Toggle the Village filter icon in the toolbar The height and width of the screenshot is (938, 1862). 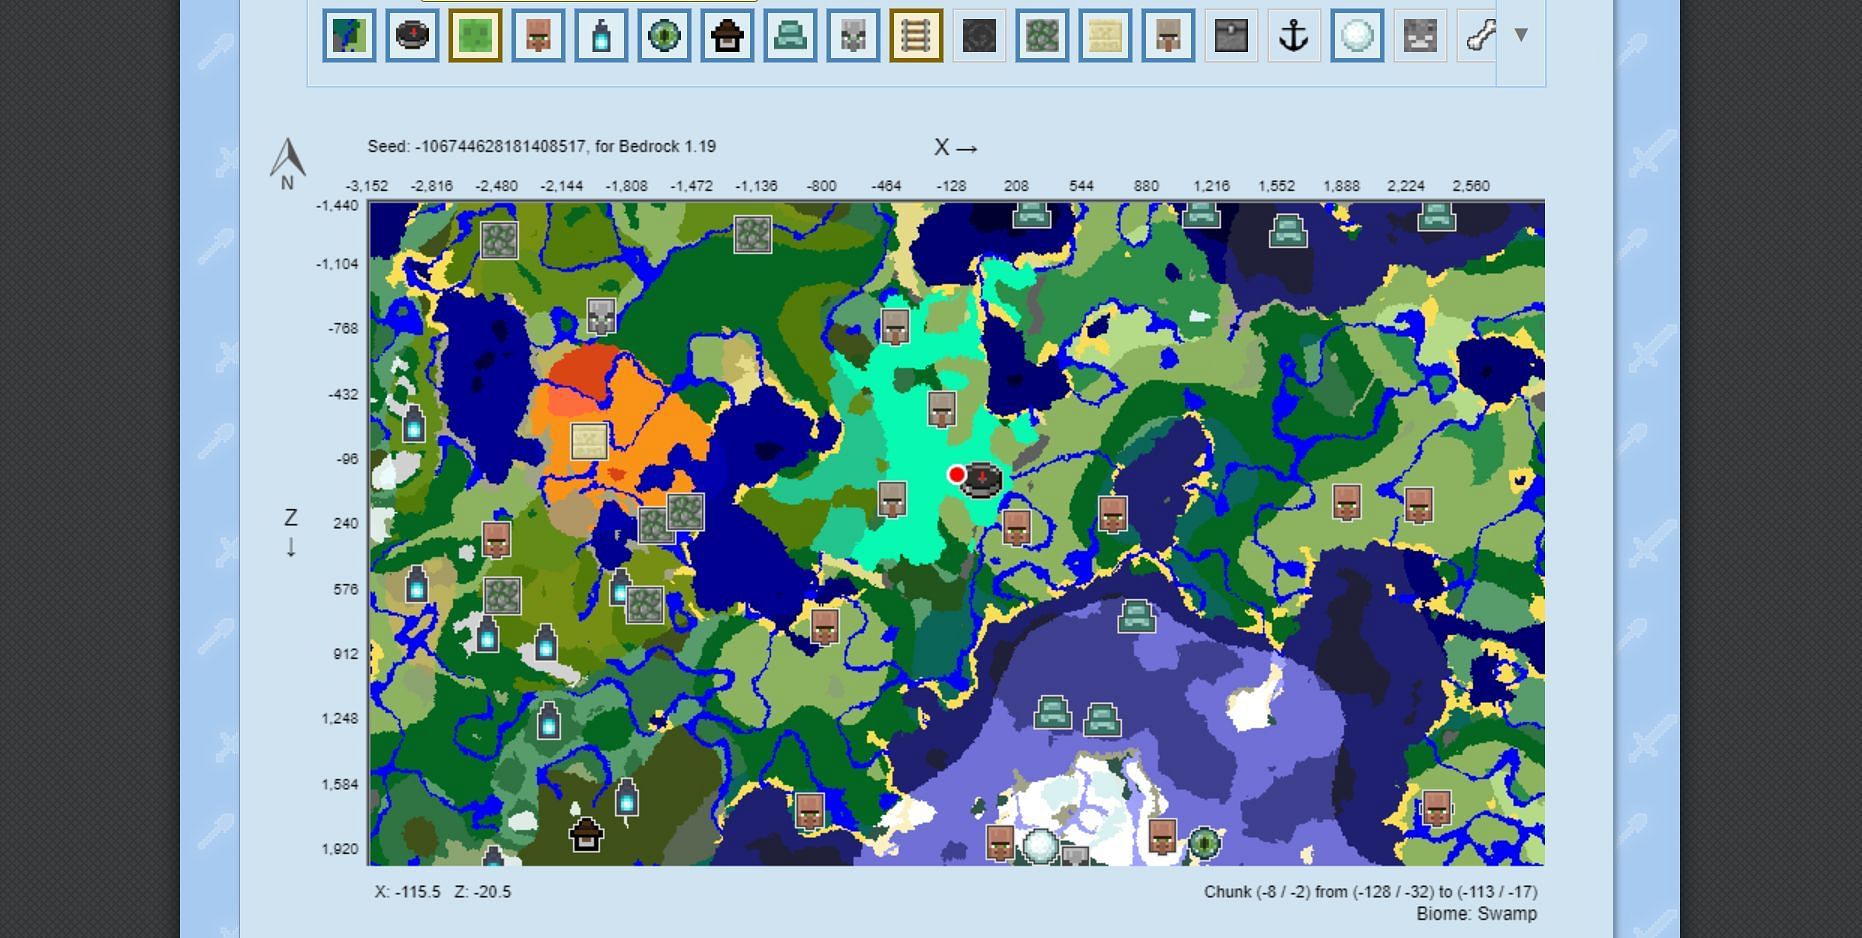tap(538, 36)
